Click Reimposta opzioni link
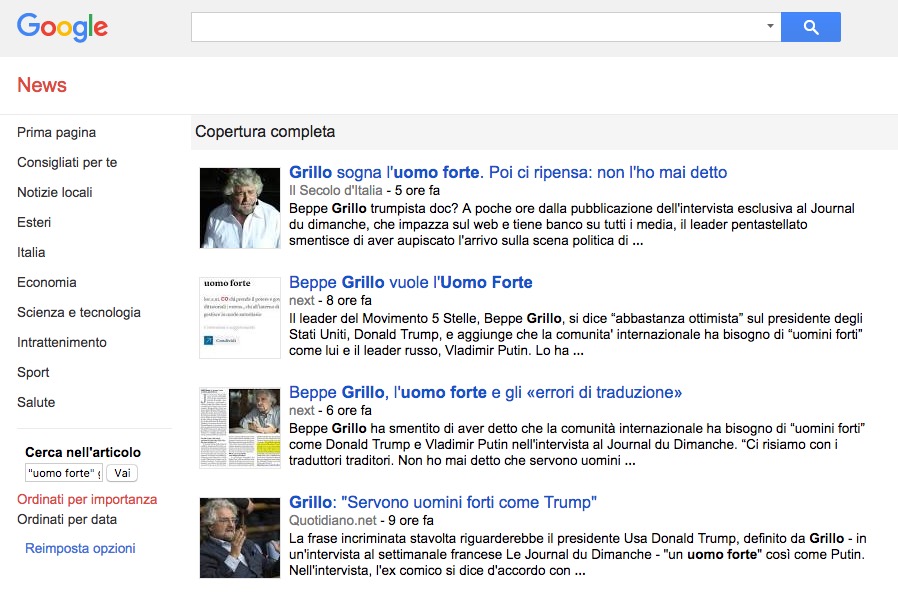Viewport: 898px width, 595px height. coord(80,549)
